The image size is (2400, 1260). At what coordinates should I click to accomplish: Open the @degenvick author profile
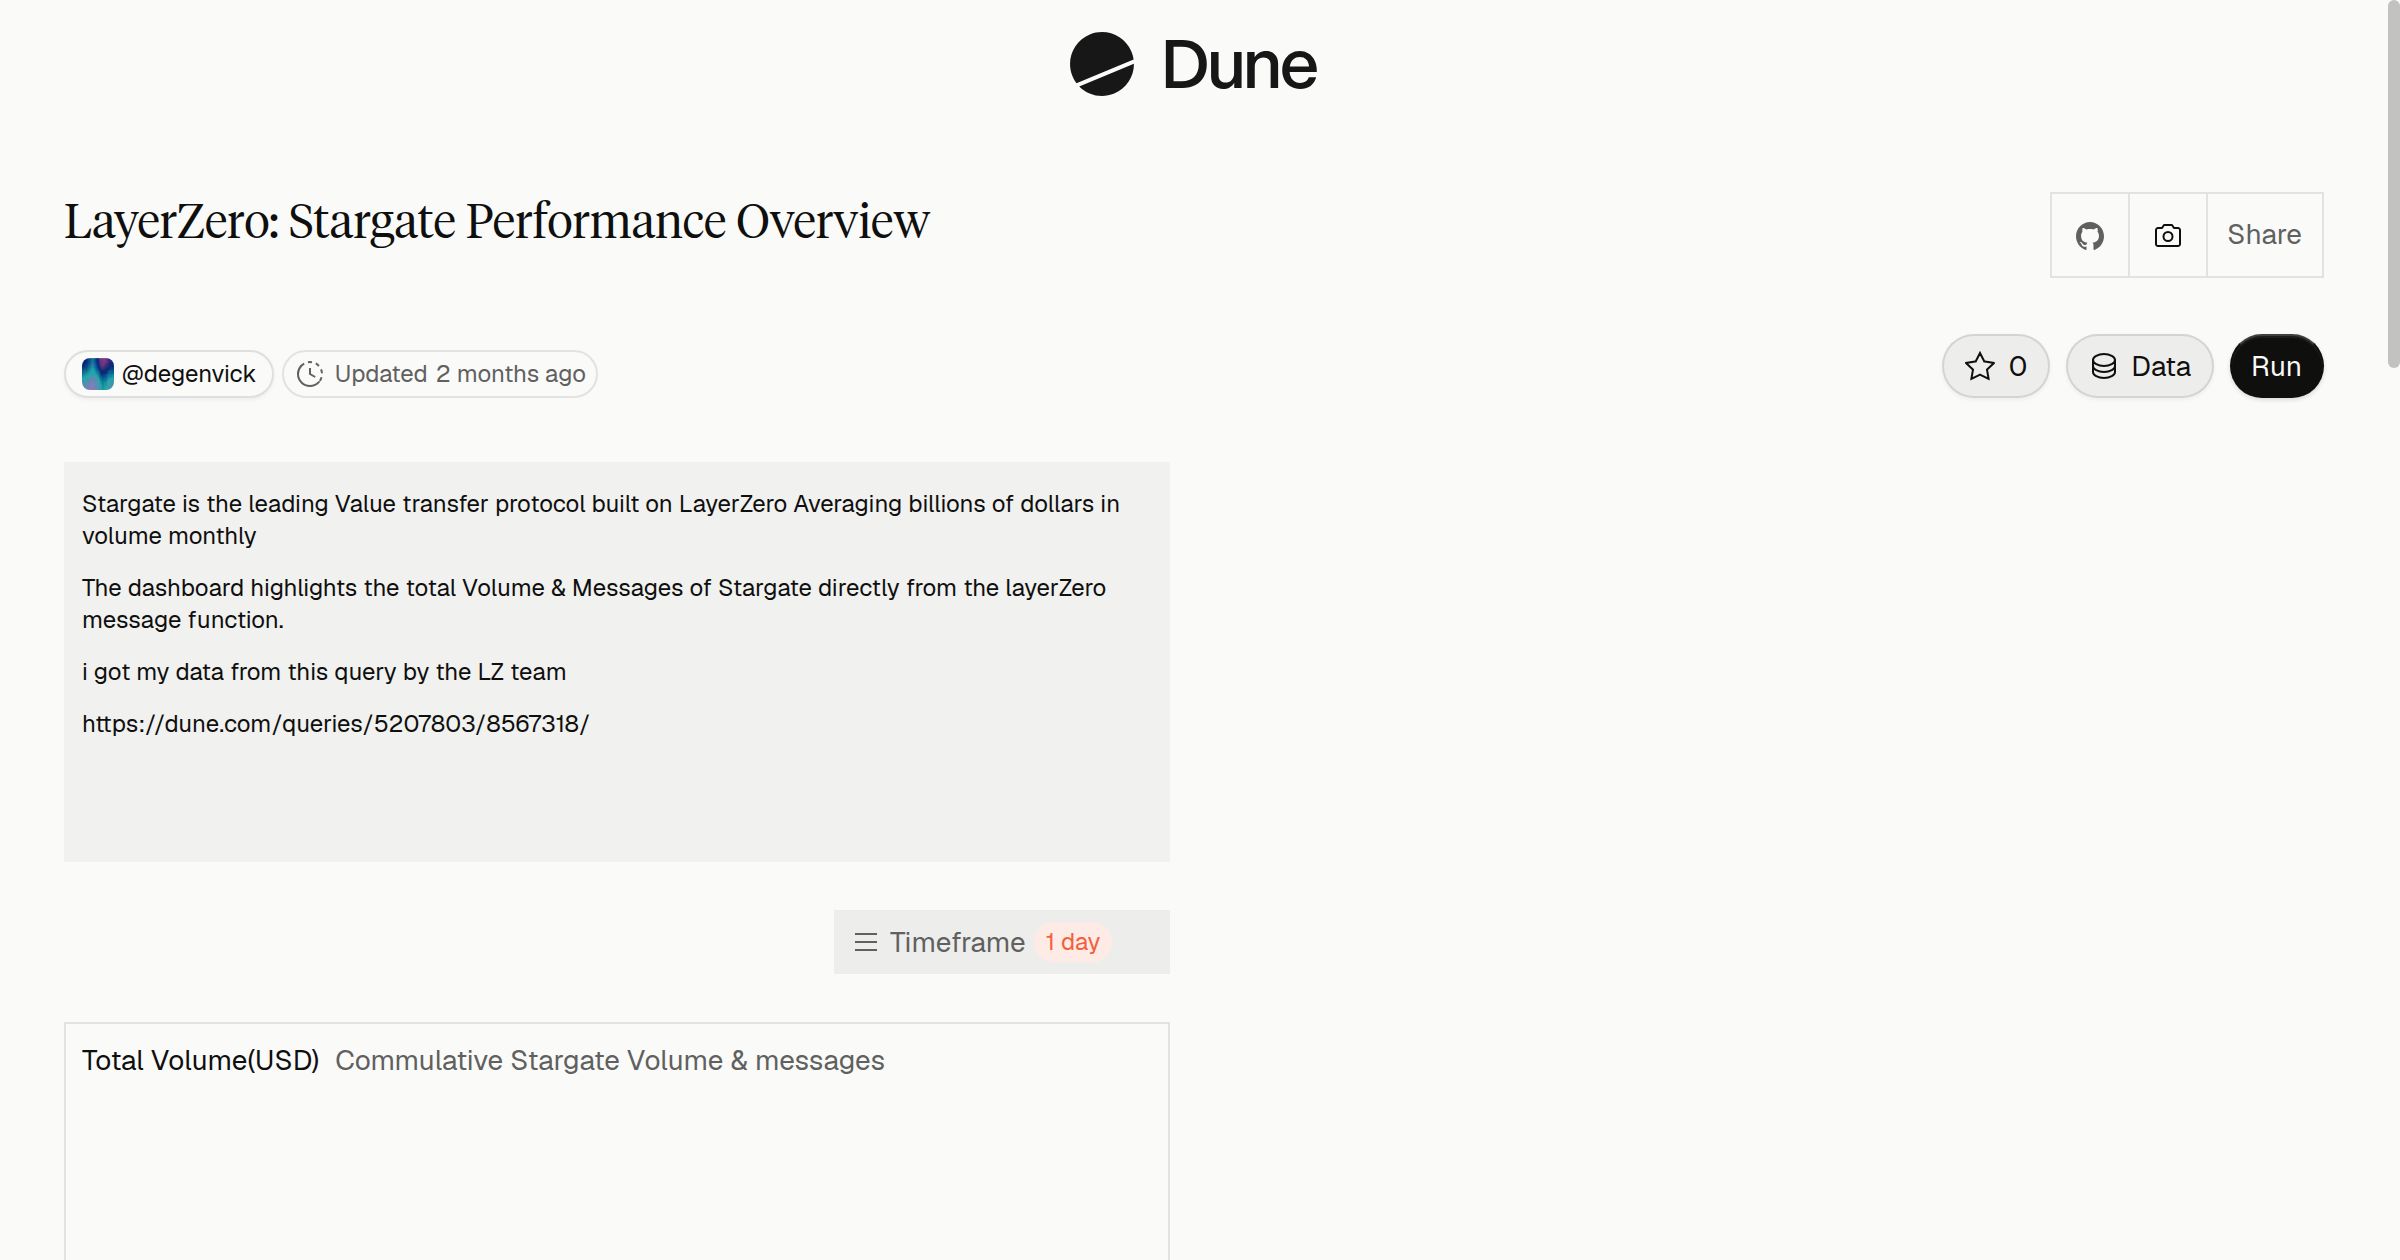click(169, 374)
